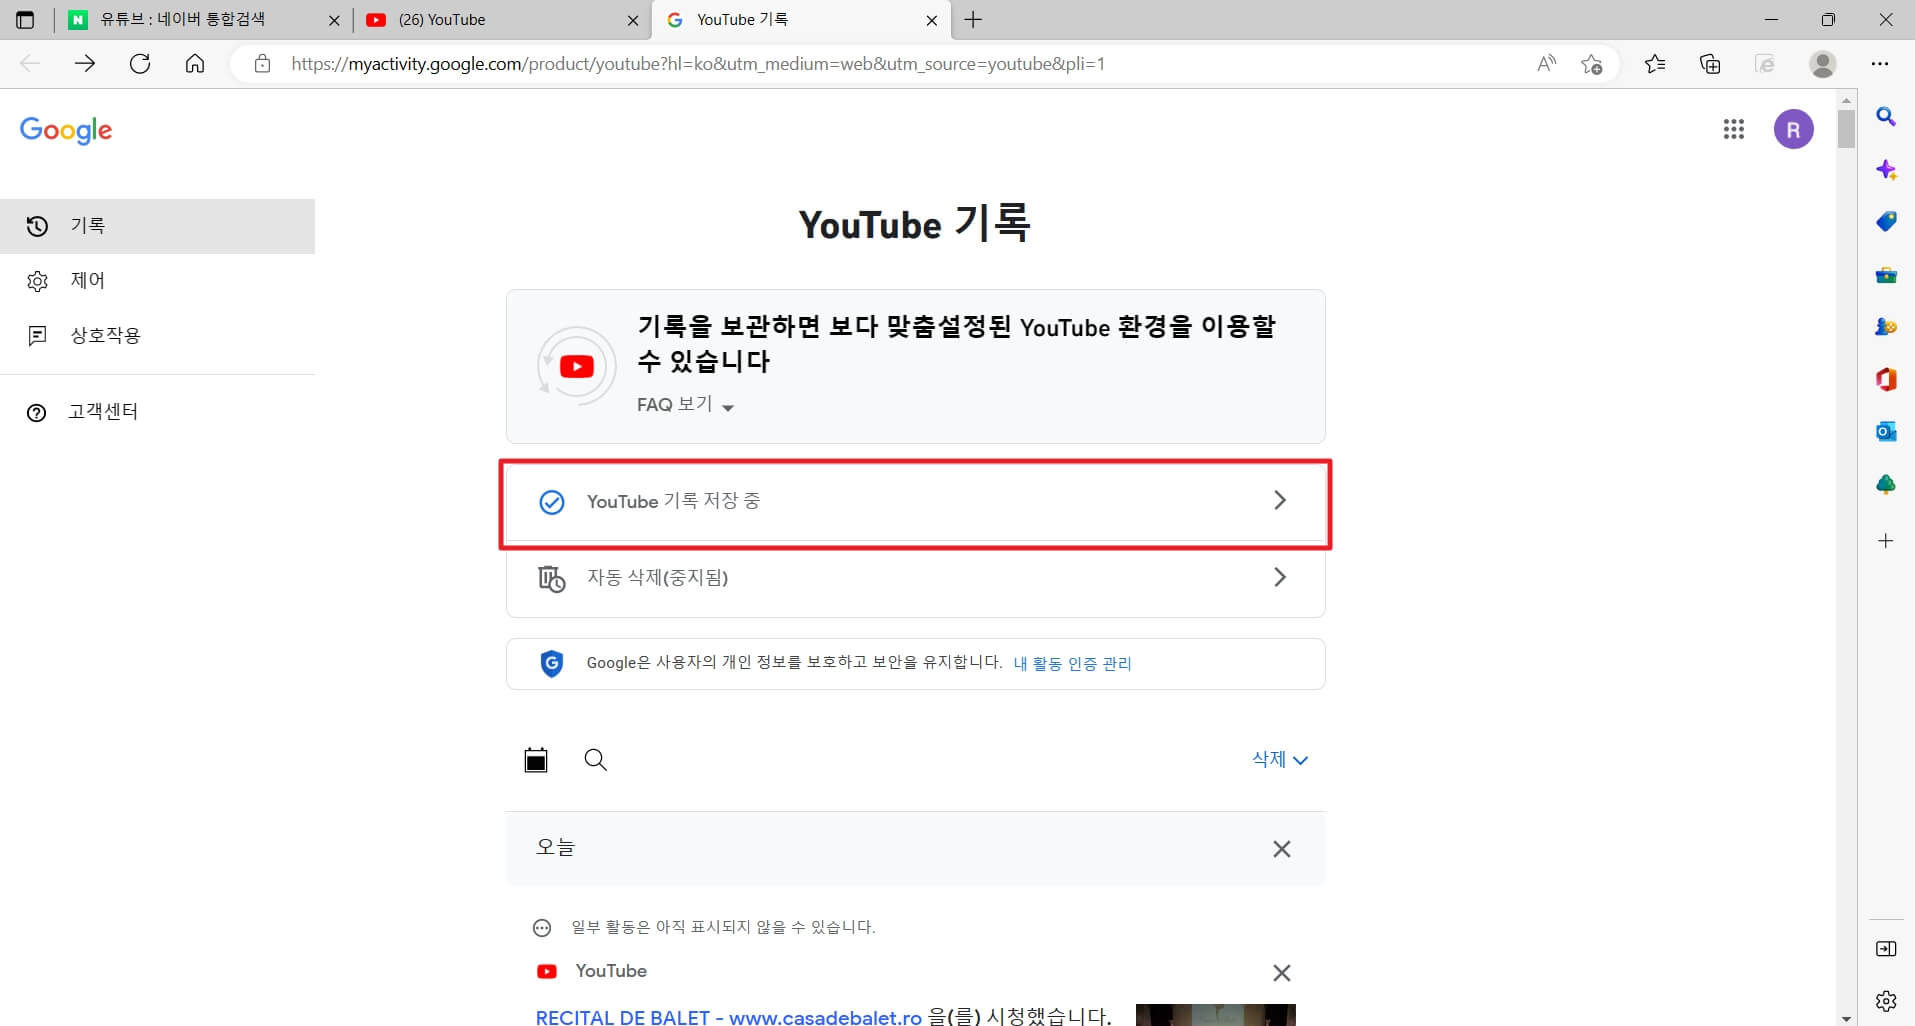Open the 내 활동 인증 관리 link
Screen dimensions: 1915x1026
tap(1072, 663)
